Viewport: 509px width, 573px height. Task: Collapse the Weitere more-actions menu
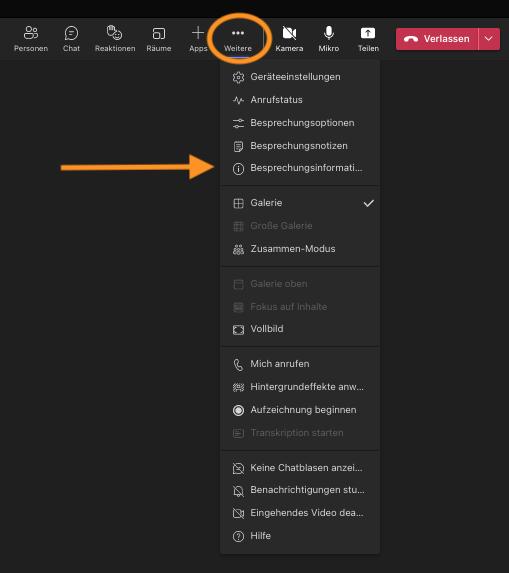point(238,38)
